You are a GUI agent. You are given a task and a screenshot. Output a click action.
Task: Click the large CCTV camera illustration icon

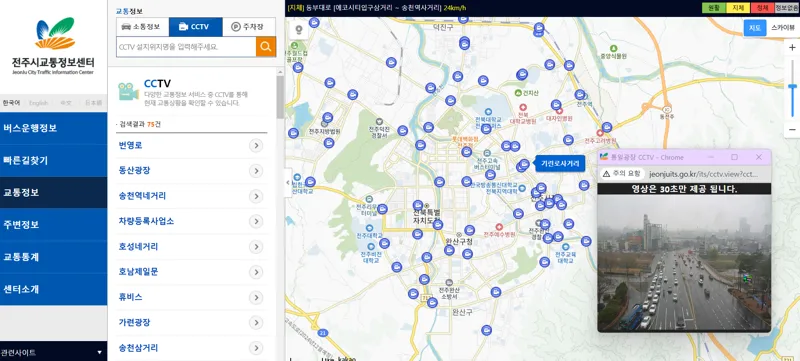click(x=129, y=91)
